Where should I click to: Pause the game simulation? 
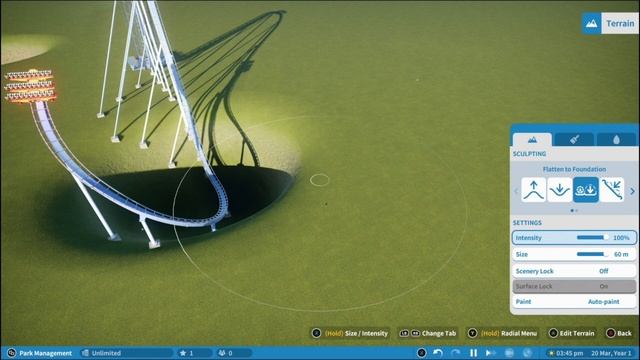click(x=473, y=353)
